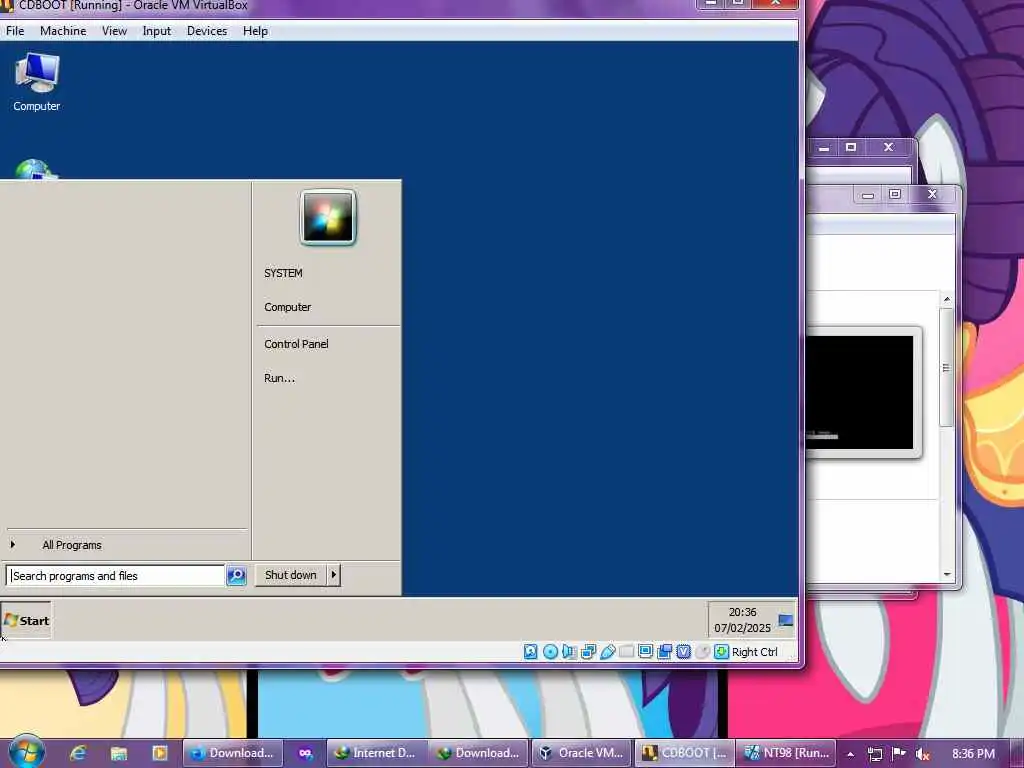Switch to Oracle VM... taskbar button
Image resolution: width=1024 pixels, height=768 pixels.
click(x=582, y=753)
